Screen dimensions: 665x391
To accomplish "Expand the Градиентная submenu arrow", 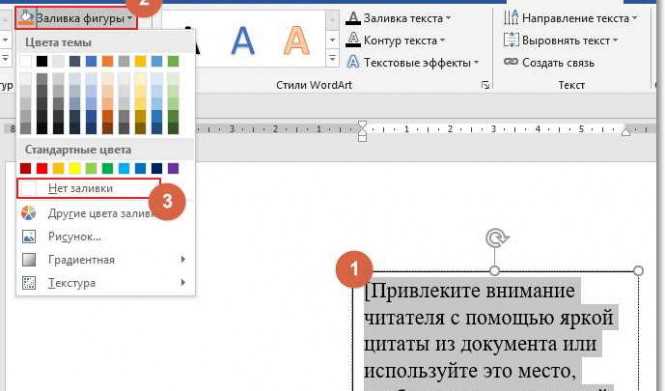I will (183, 259).
